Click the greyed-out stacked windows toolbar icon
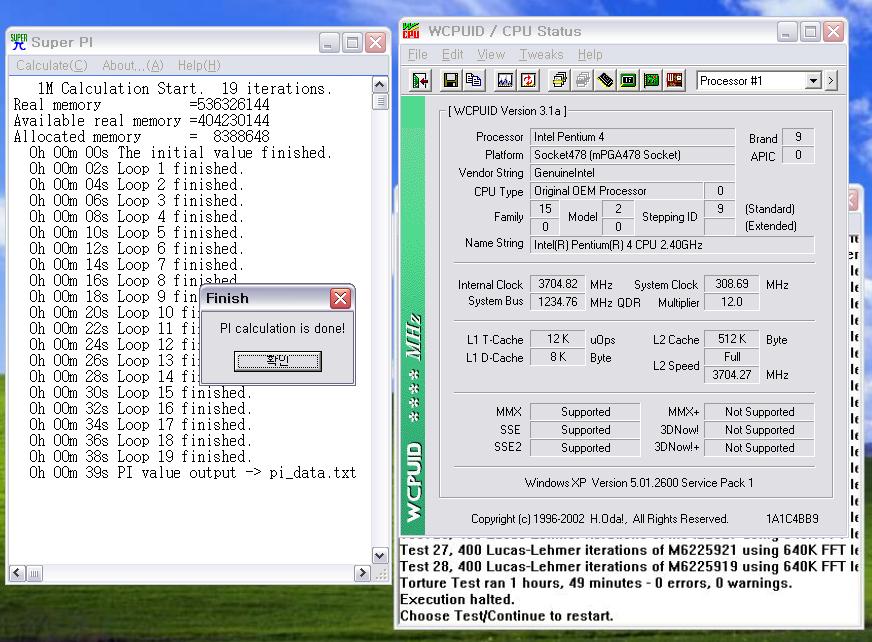This screenshot has width=872, height=642. click(582, 81)
